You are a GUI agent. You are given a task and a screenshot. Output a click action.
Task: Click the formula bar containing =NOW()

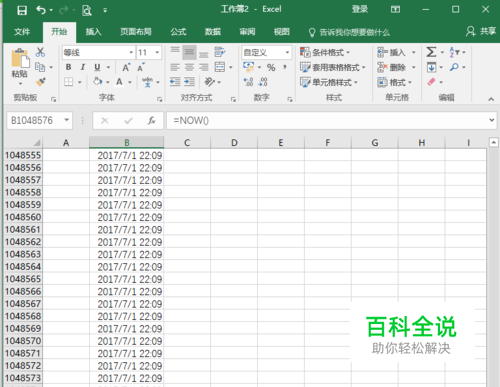(x=328, y=120)
